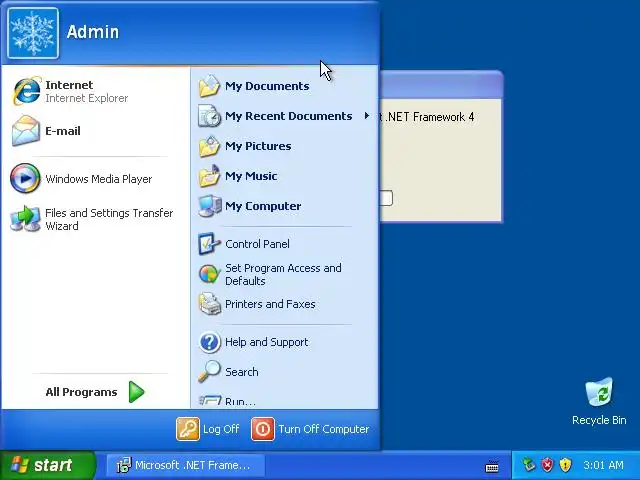The width and height of the screenshot is (640, 480).
Task: Open Files and Settings Transfer Wizard icon
Action: [x=25, y=219]
